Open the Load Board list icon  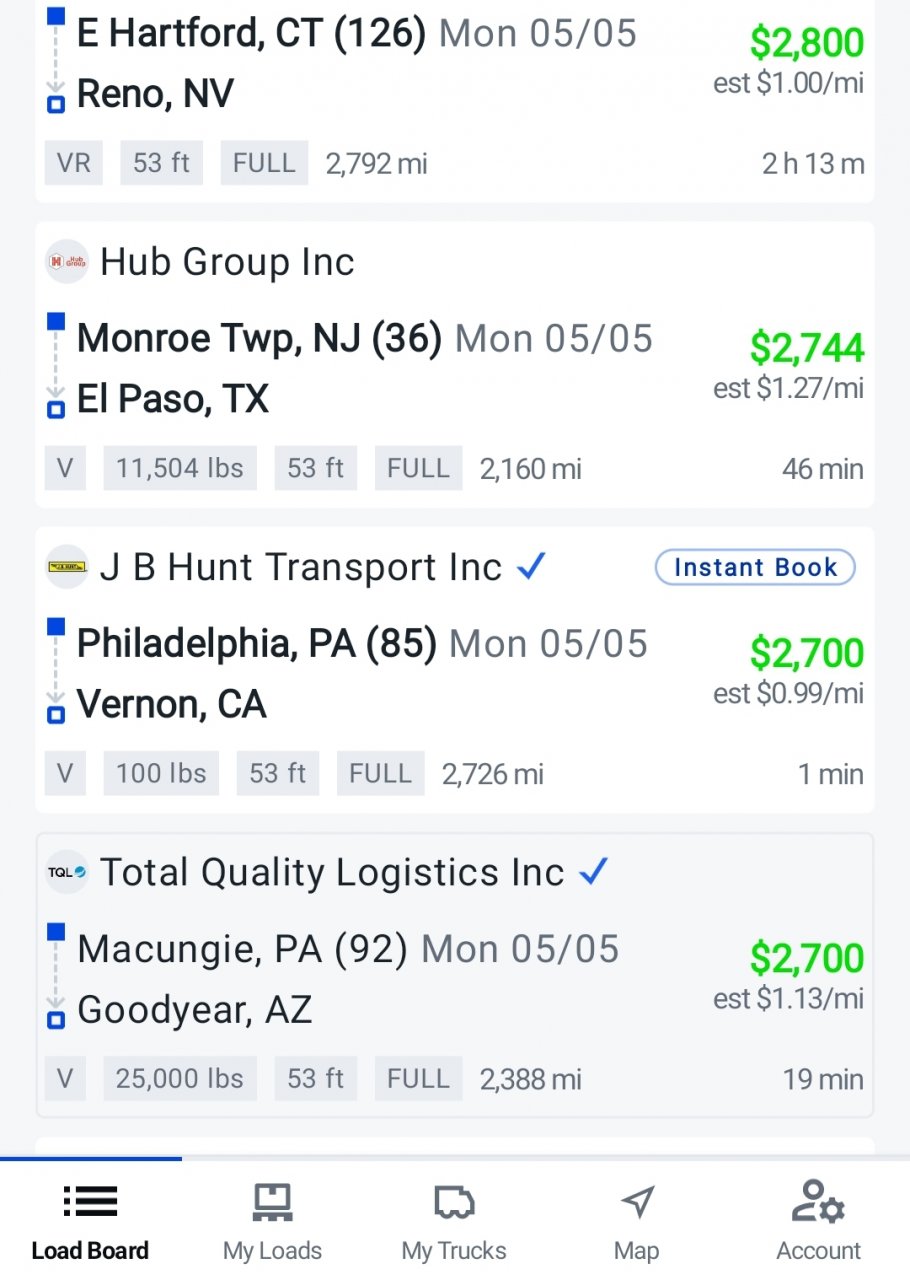[90, 1201]
